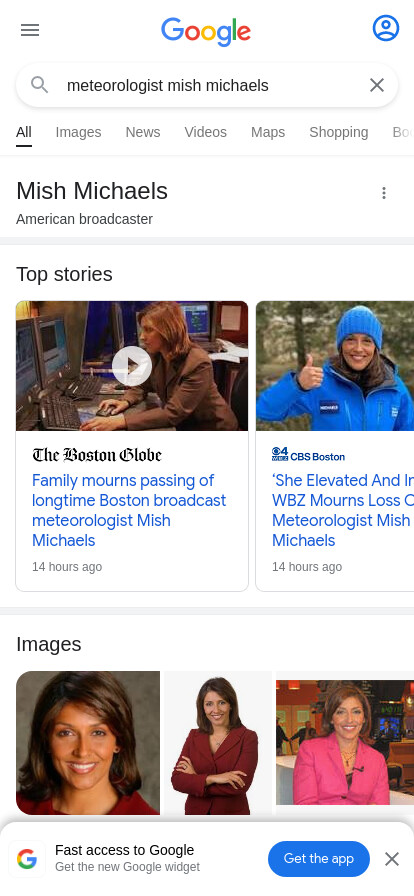Open three-dot options for Mish Michaels
414x896 pixels.
[x=384, y=193]
